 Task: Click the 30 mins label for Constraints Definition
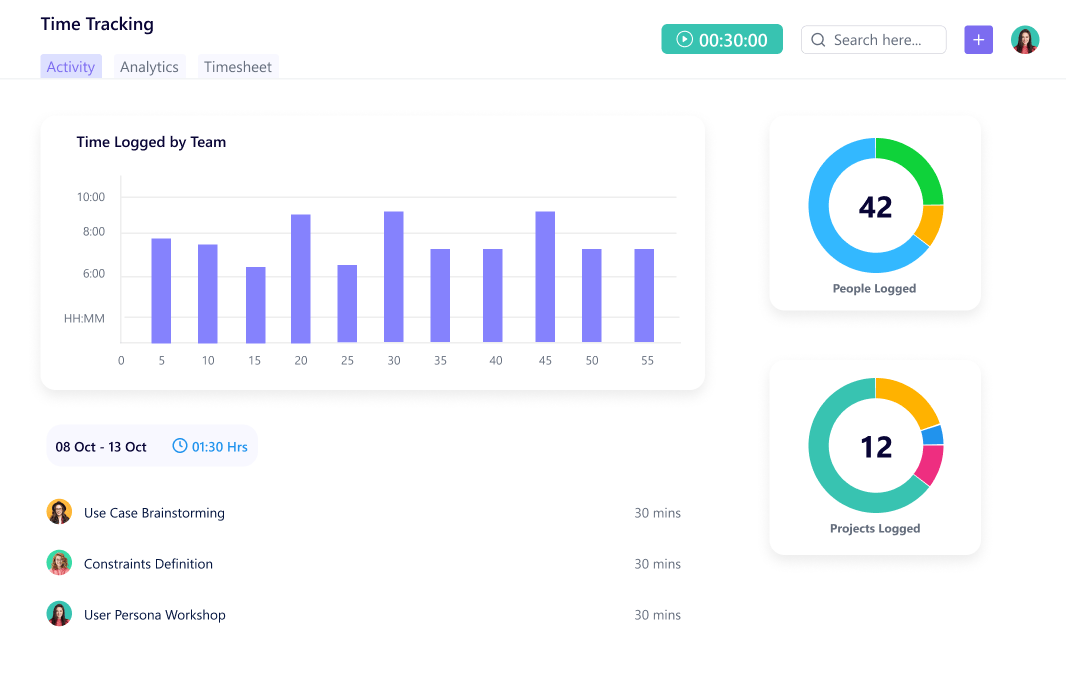(658, 563)
